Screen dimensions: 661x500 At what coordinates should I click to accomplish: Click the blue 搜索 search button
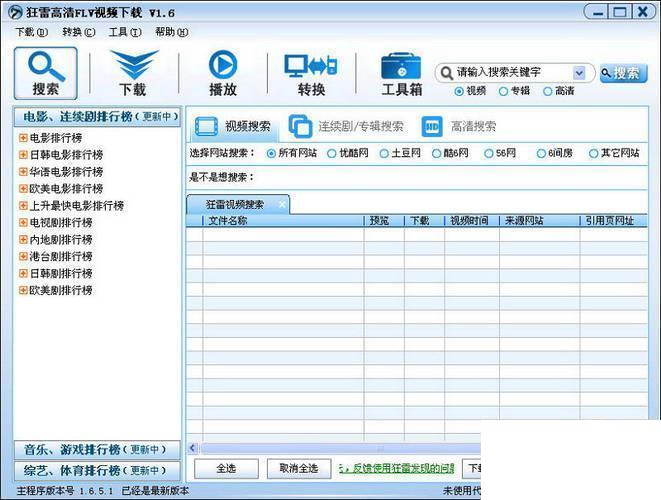(x=623, y=73)
